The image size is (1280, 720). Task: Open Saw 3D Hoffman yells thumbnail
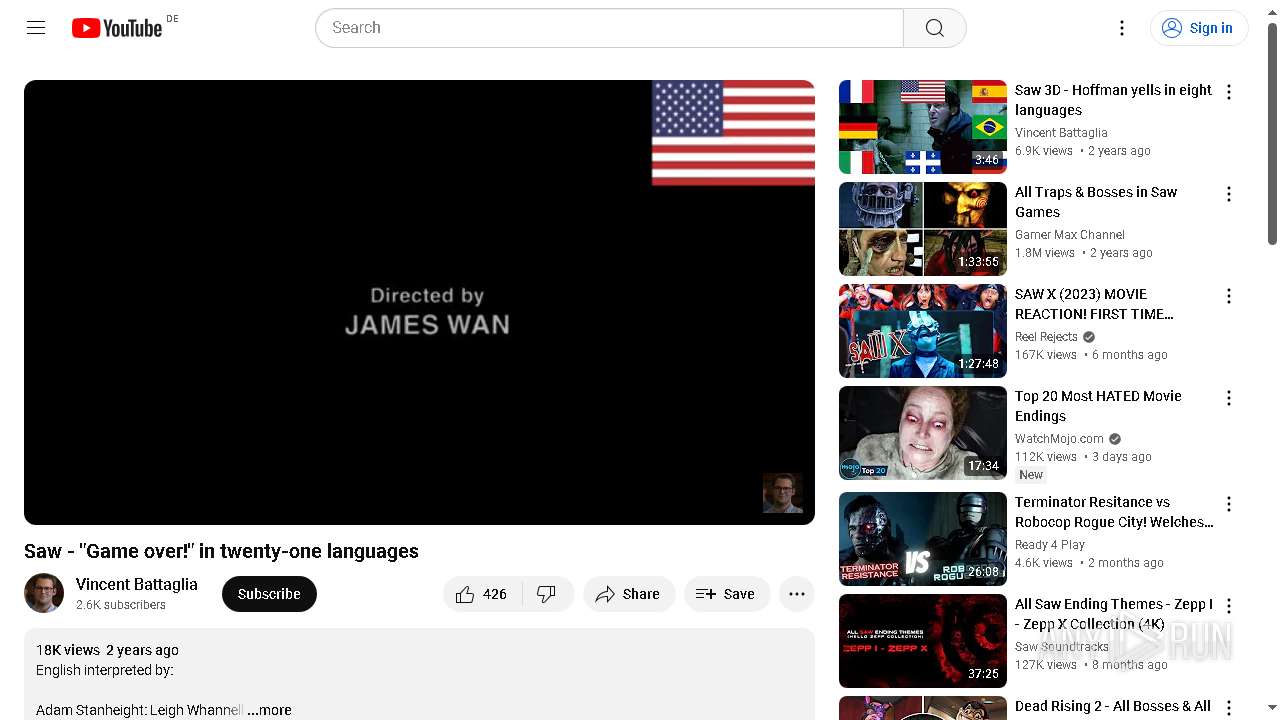point(923,127)
